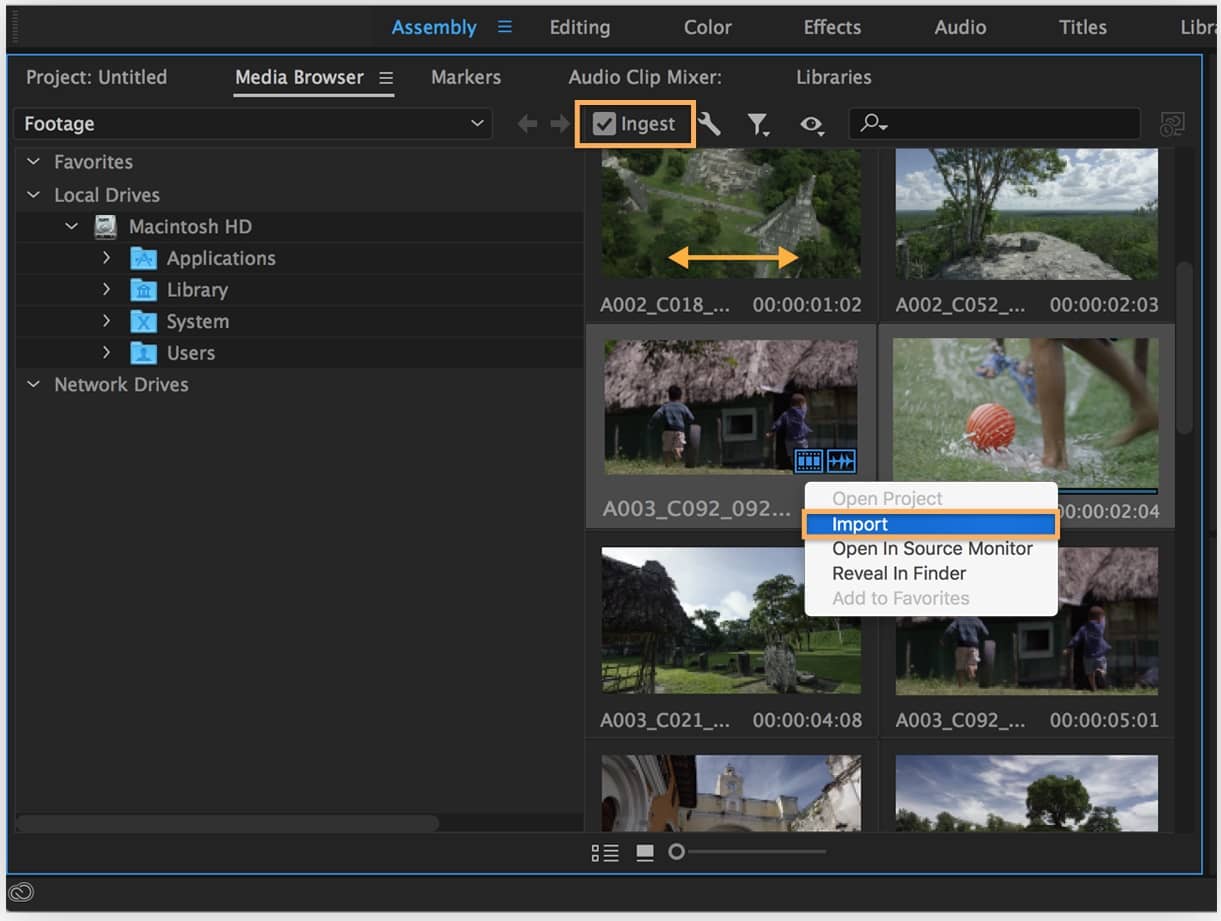The height and width of the screenshot is (921, 1221).
Task: Select the A002_C052 tree clip thumbnail
Action: [x=1027, y=214]
